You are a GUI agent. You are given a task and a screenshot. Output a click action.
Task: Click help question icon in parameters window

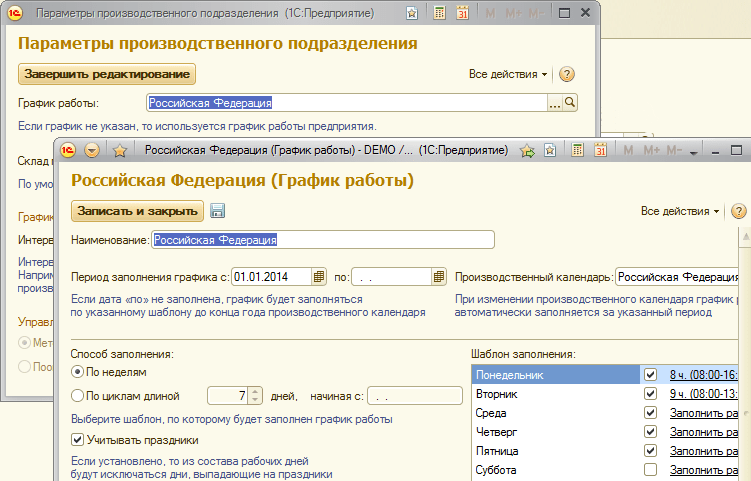[x=567, y=74]
